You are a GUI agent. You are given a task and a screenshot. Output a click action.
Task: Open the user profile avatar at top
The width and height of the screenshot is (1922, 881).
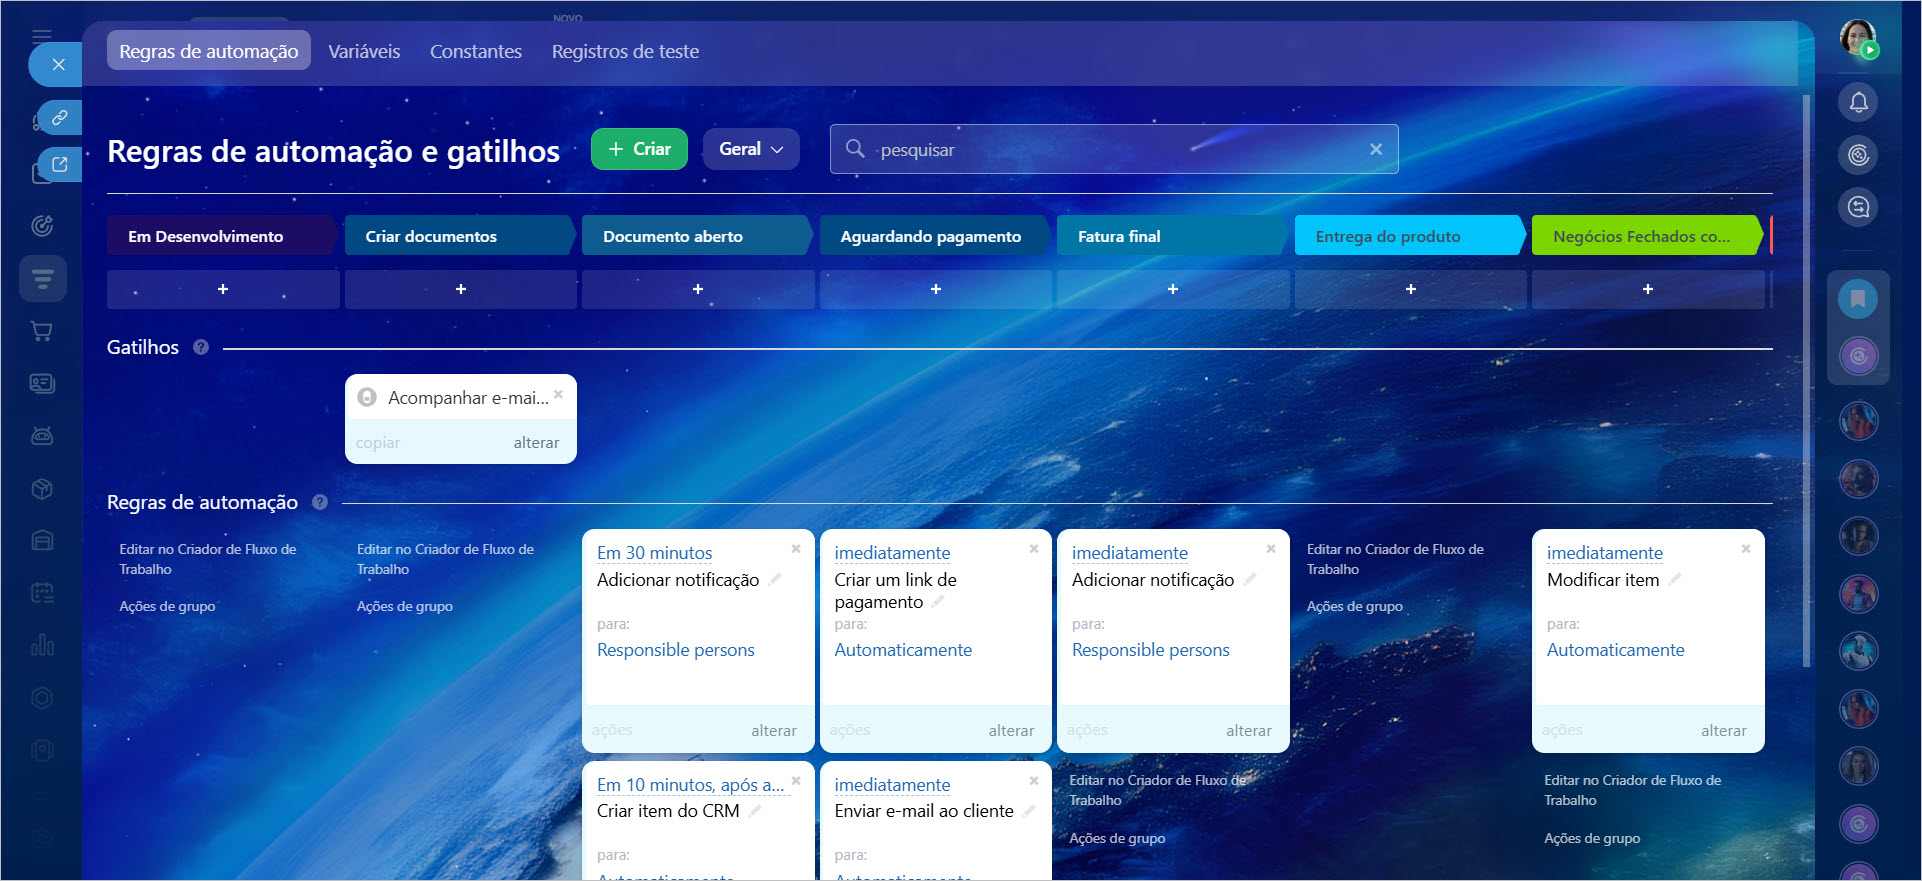pyautogui.click(x=1858, y=38)
